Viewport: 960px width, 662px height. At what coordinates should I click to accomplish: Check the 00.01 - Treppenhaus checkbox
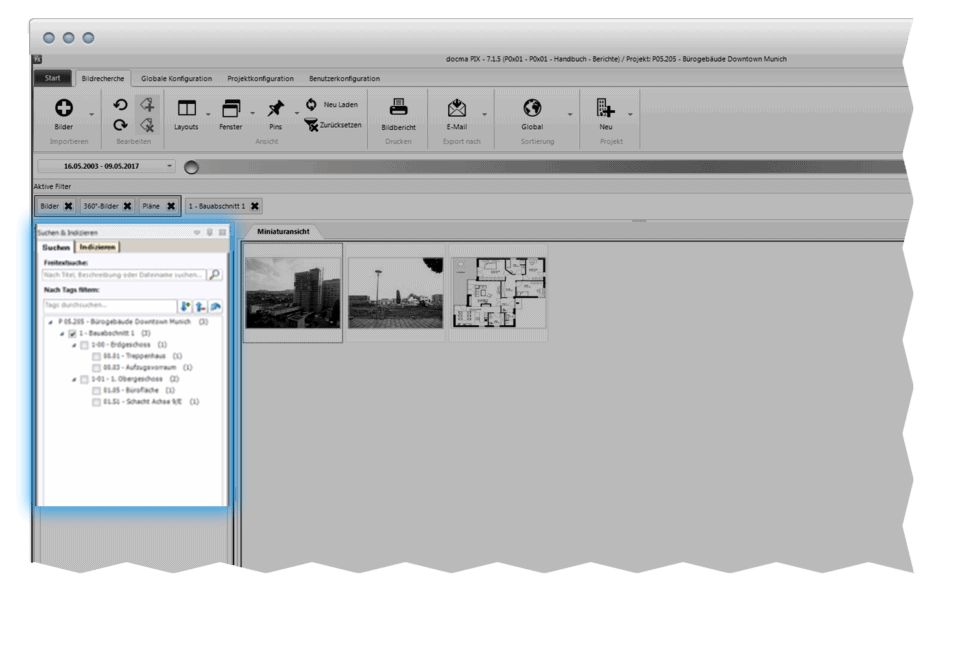point(96,356)
